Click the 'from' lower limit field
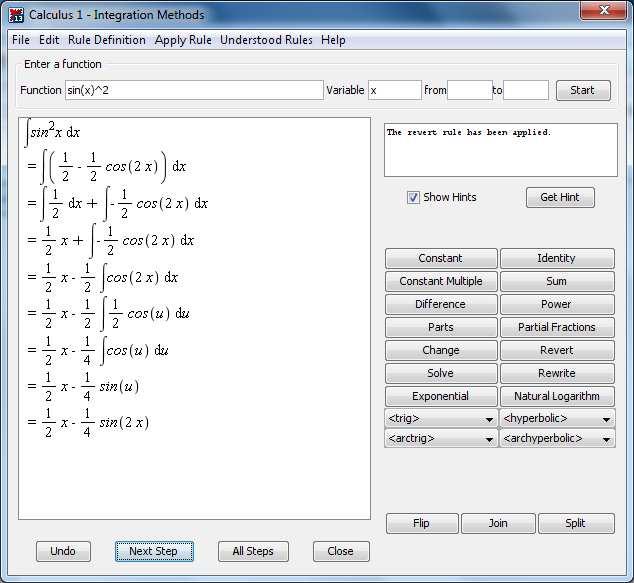 469,90
